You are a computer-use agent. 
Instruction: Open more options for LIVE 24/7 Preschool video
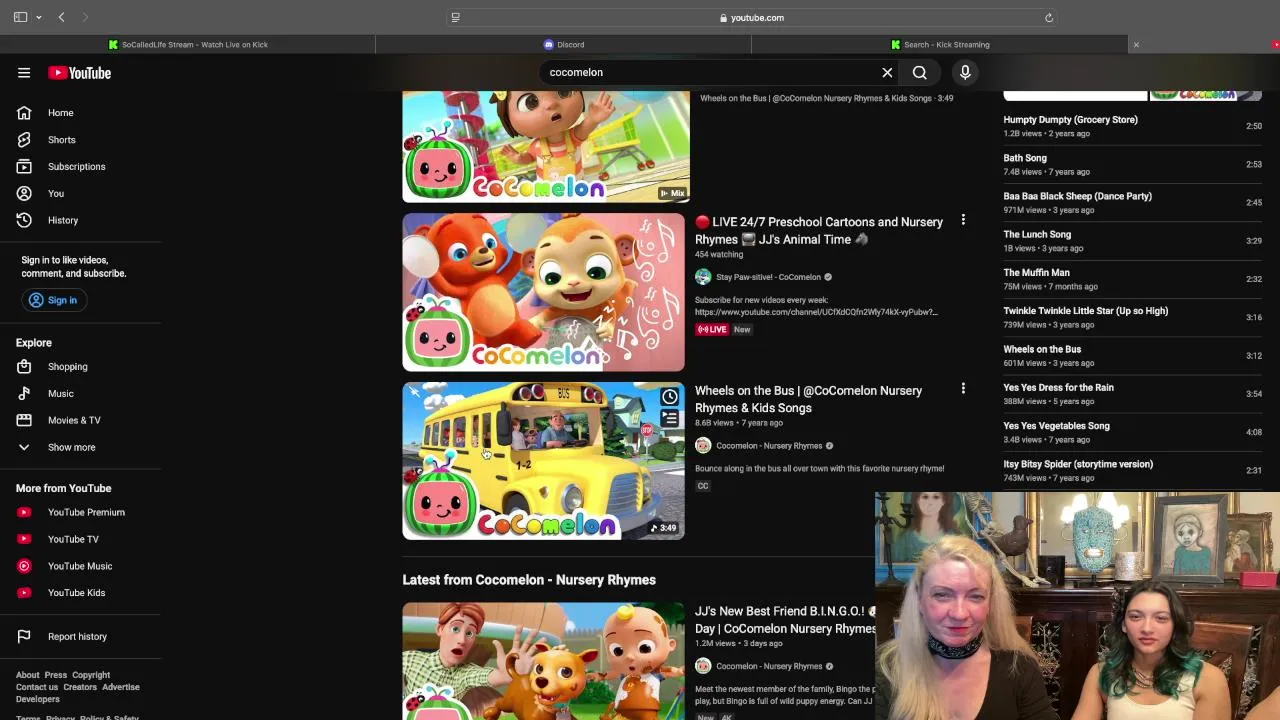963,220
